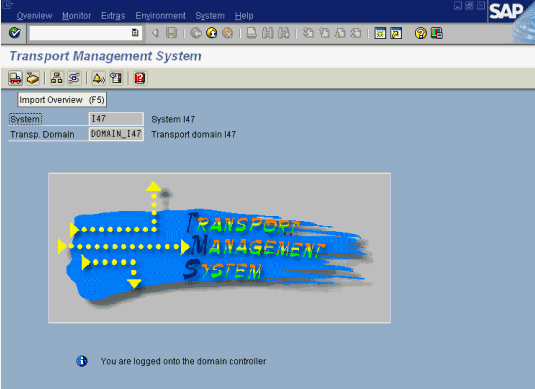
Task: Open the Help menu
Action: [x=244, y=16]
